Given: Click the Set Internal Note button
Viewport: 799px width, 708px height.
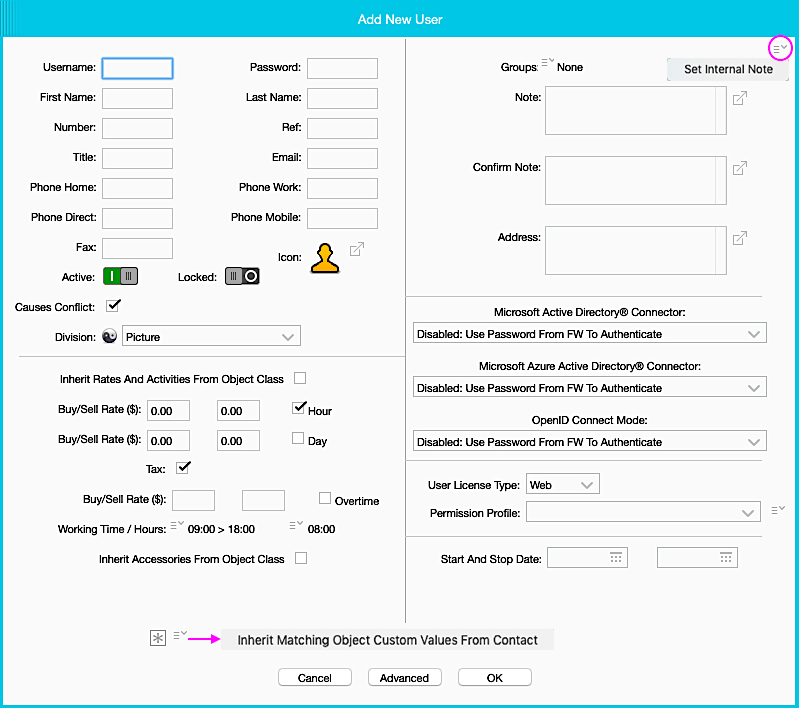Looking at the screenshot, I should pos(728,69).
